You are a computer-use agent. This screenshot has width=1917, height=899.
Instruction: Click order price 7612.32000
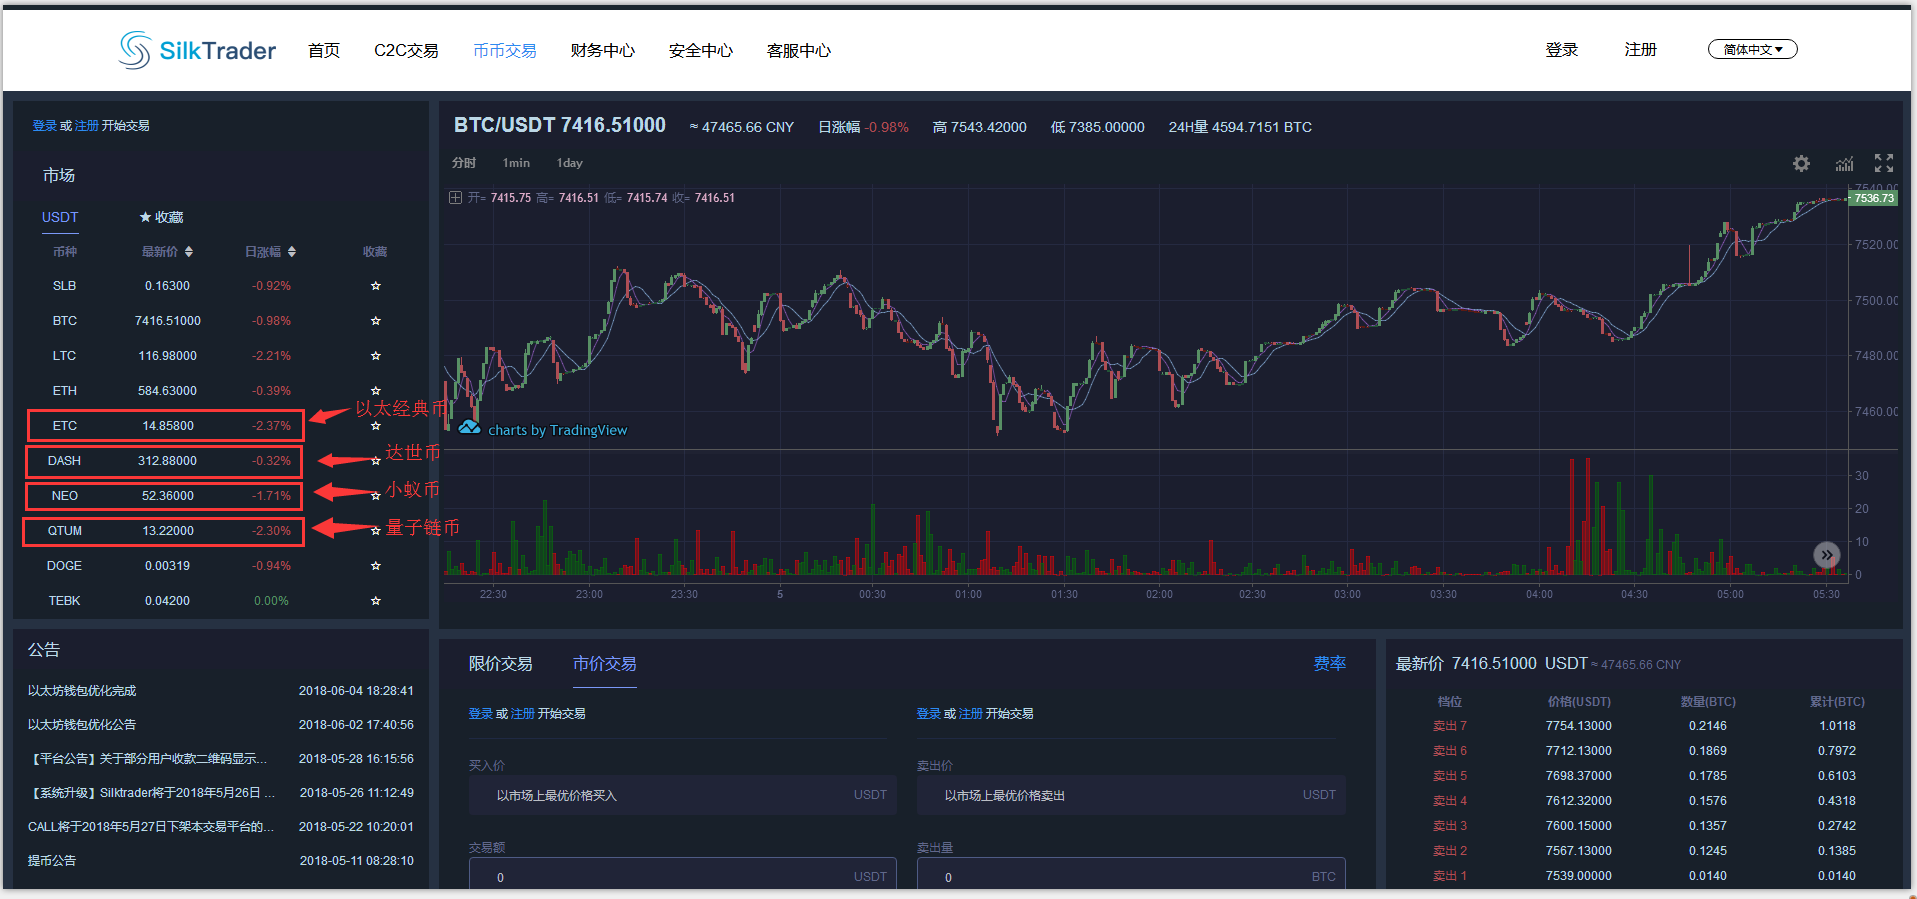(1579, 801)
